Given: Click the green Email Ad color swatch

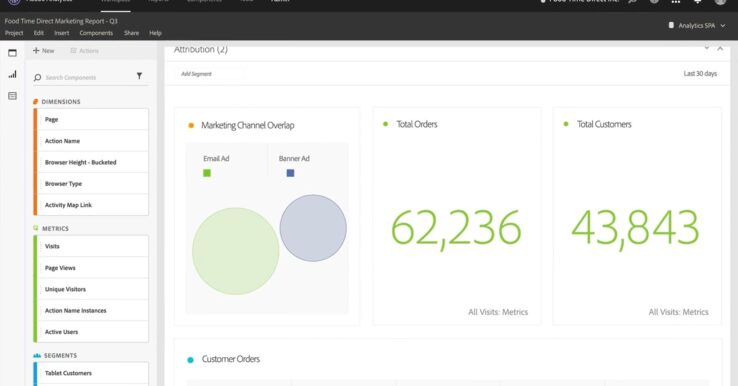Looking at the screenshot, I should click(x=207, y=173).
